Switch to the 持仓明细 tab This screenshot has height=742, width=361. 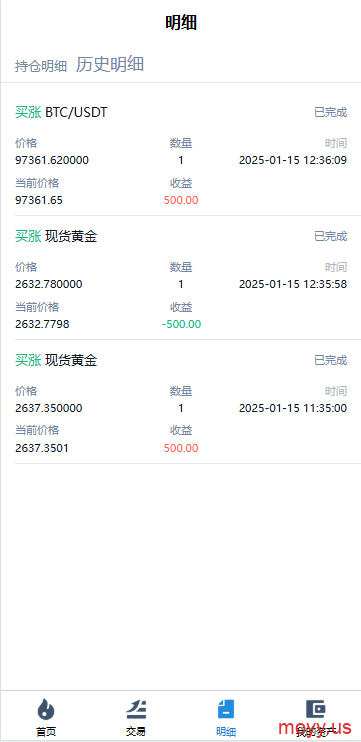[x=41, y=66]
